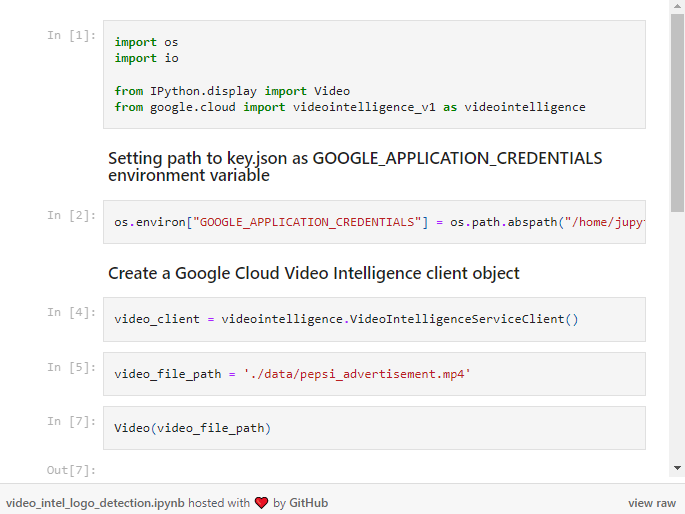
Task: Click the vertical scrollbar thumb
Action: [x=677, y=113]
